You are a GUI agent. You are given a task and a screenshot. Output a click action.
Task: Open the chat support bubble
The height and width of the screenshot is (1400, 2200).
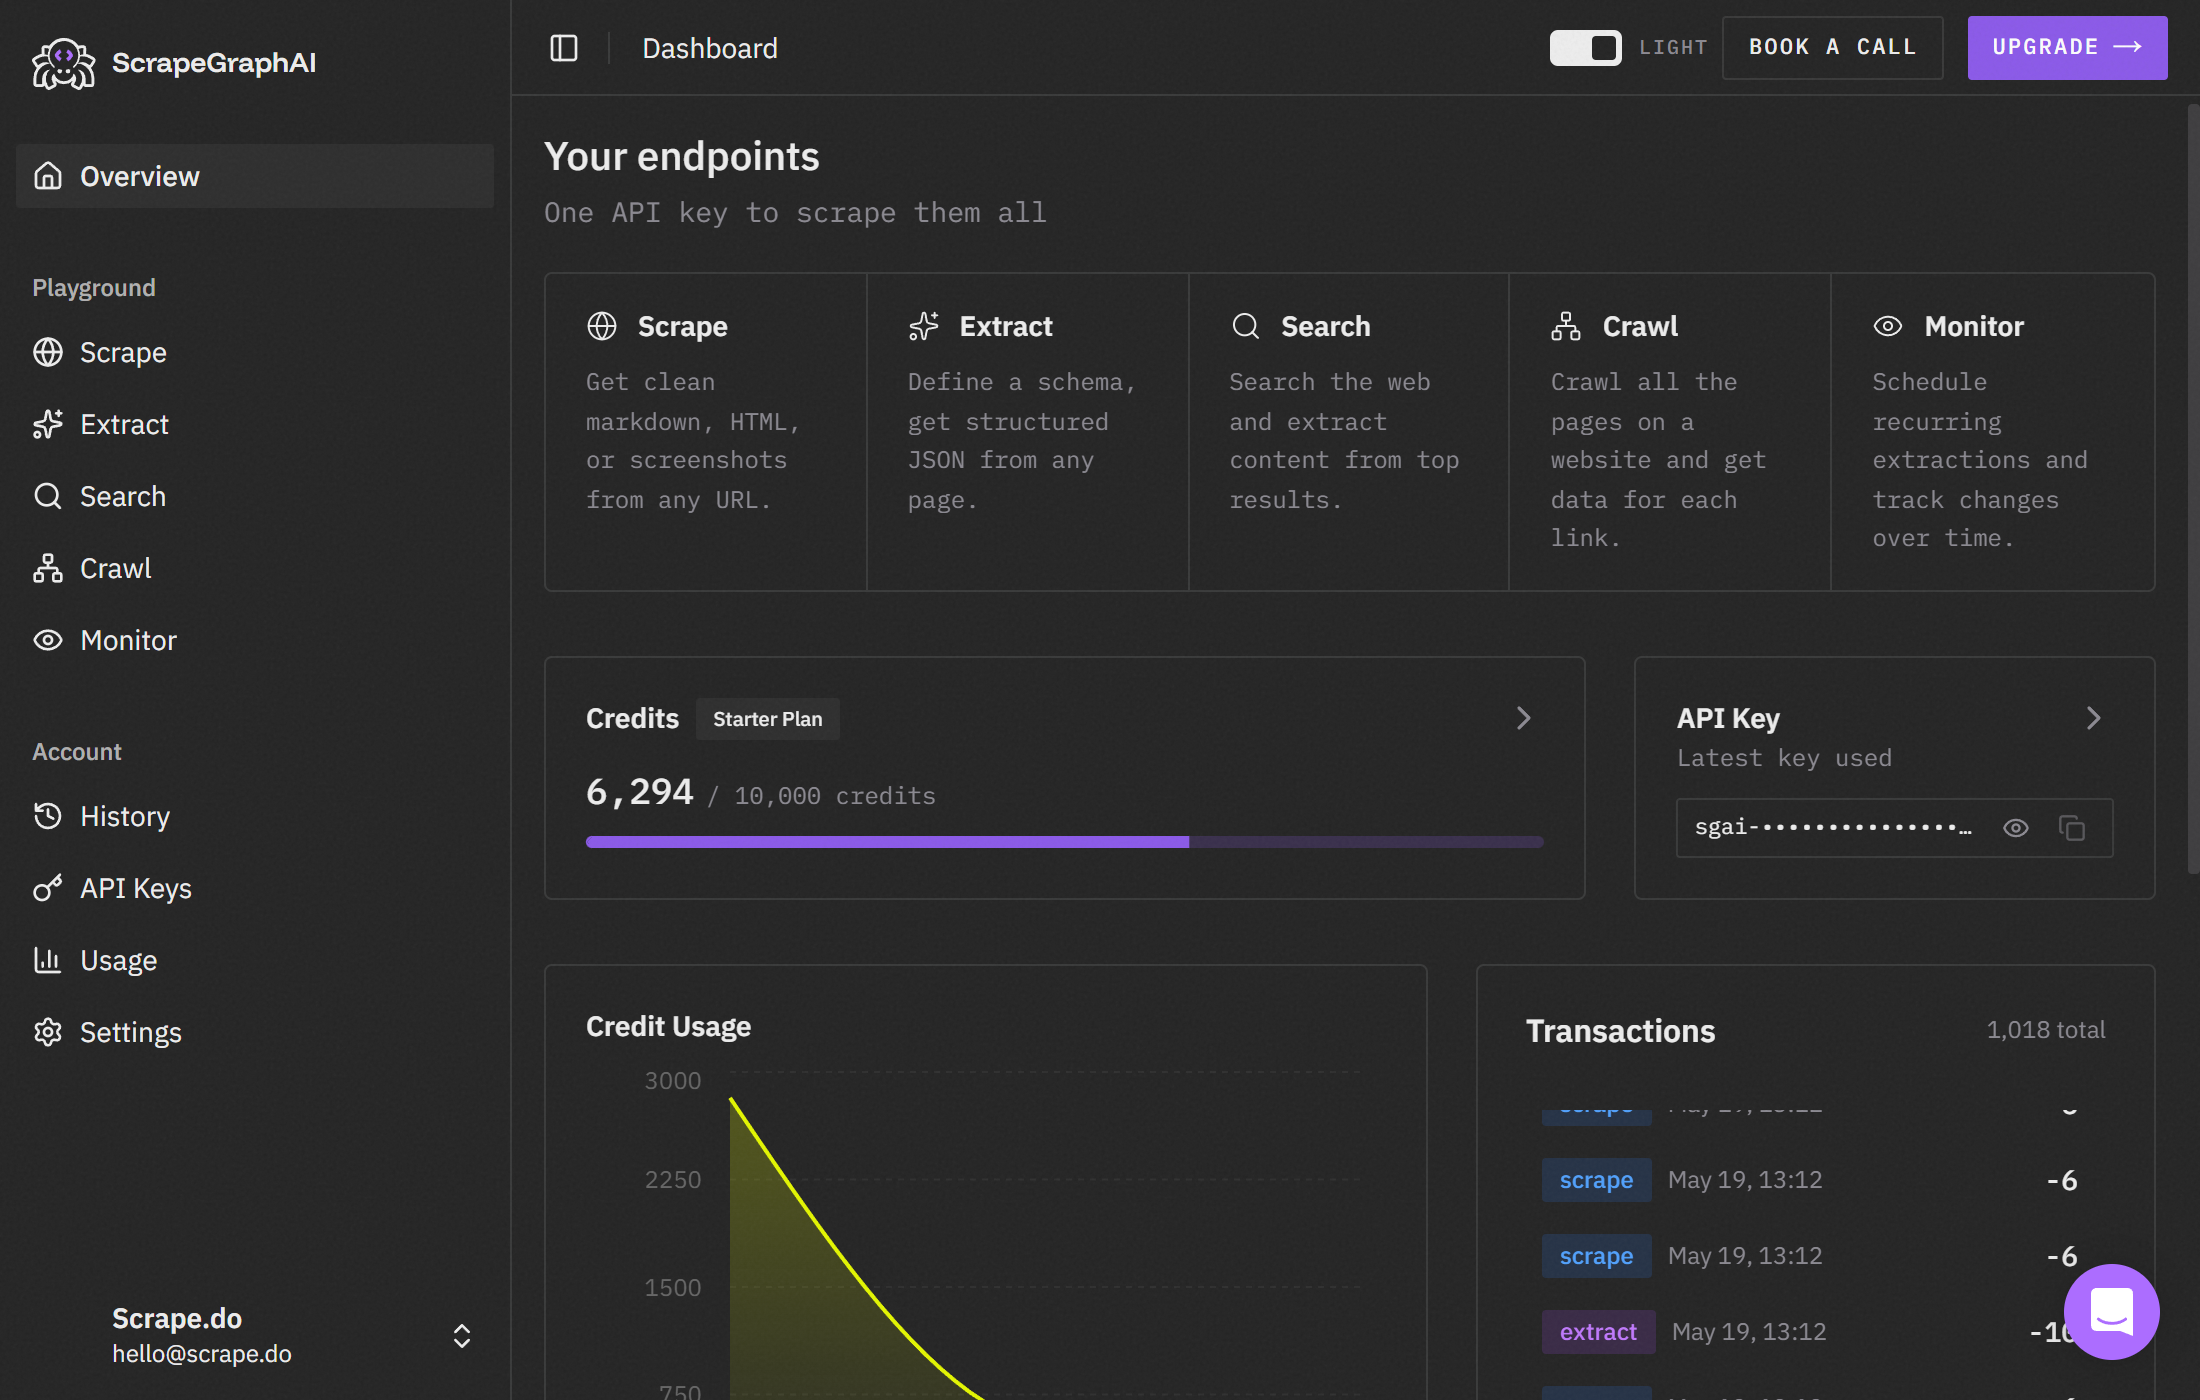[x=2112, y=1311]
